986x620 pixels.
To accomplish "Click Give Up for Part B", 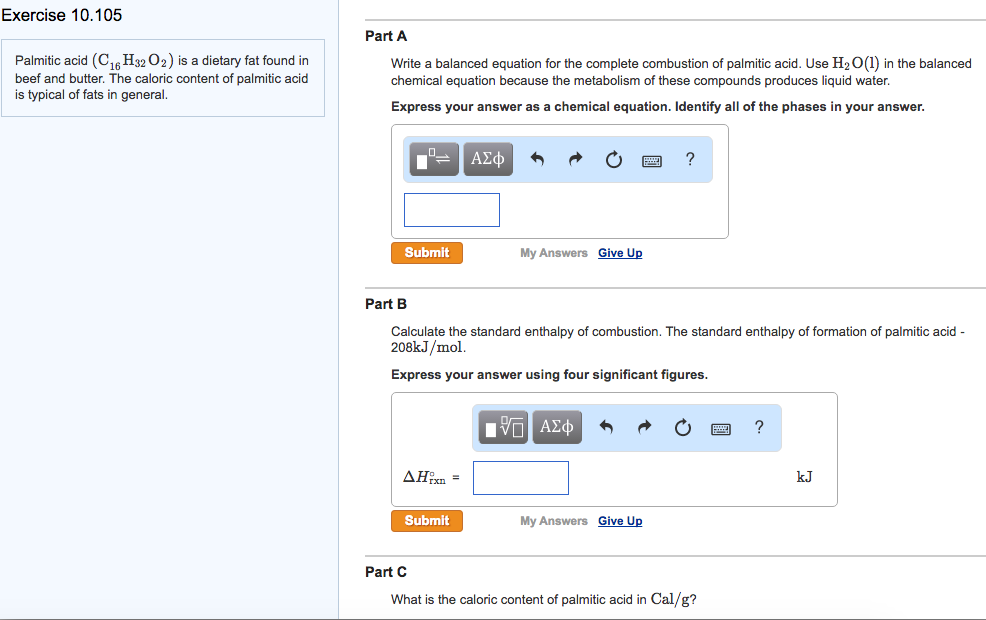I will pos(620,520).
